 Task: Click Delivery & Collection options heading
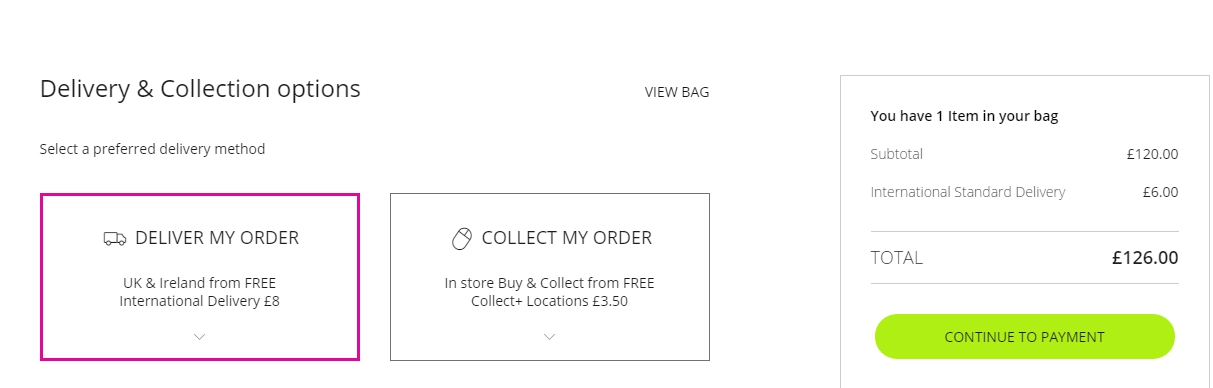click(200, 89)
